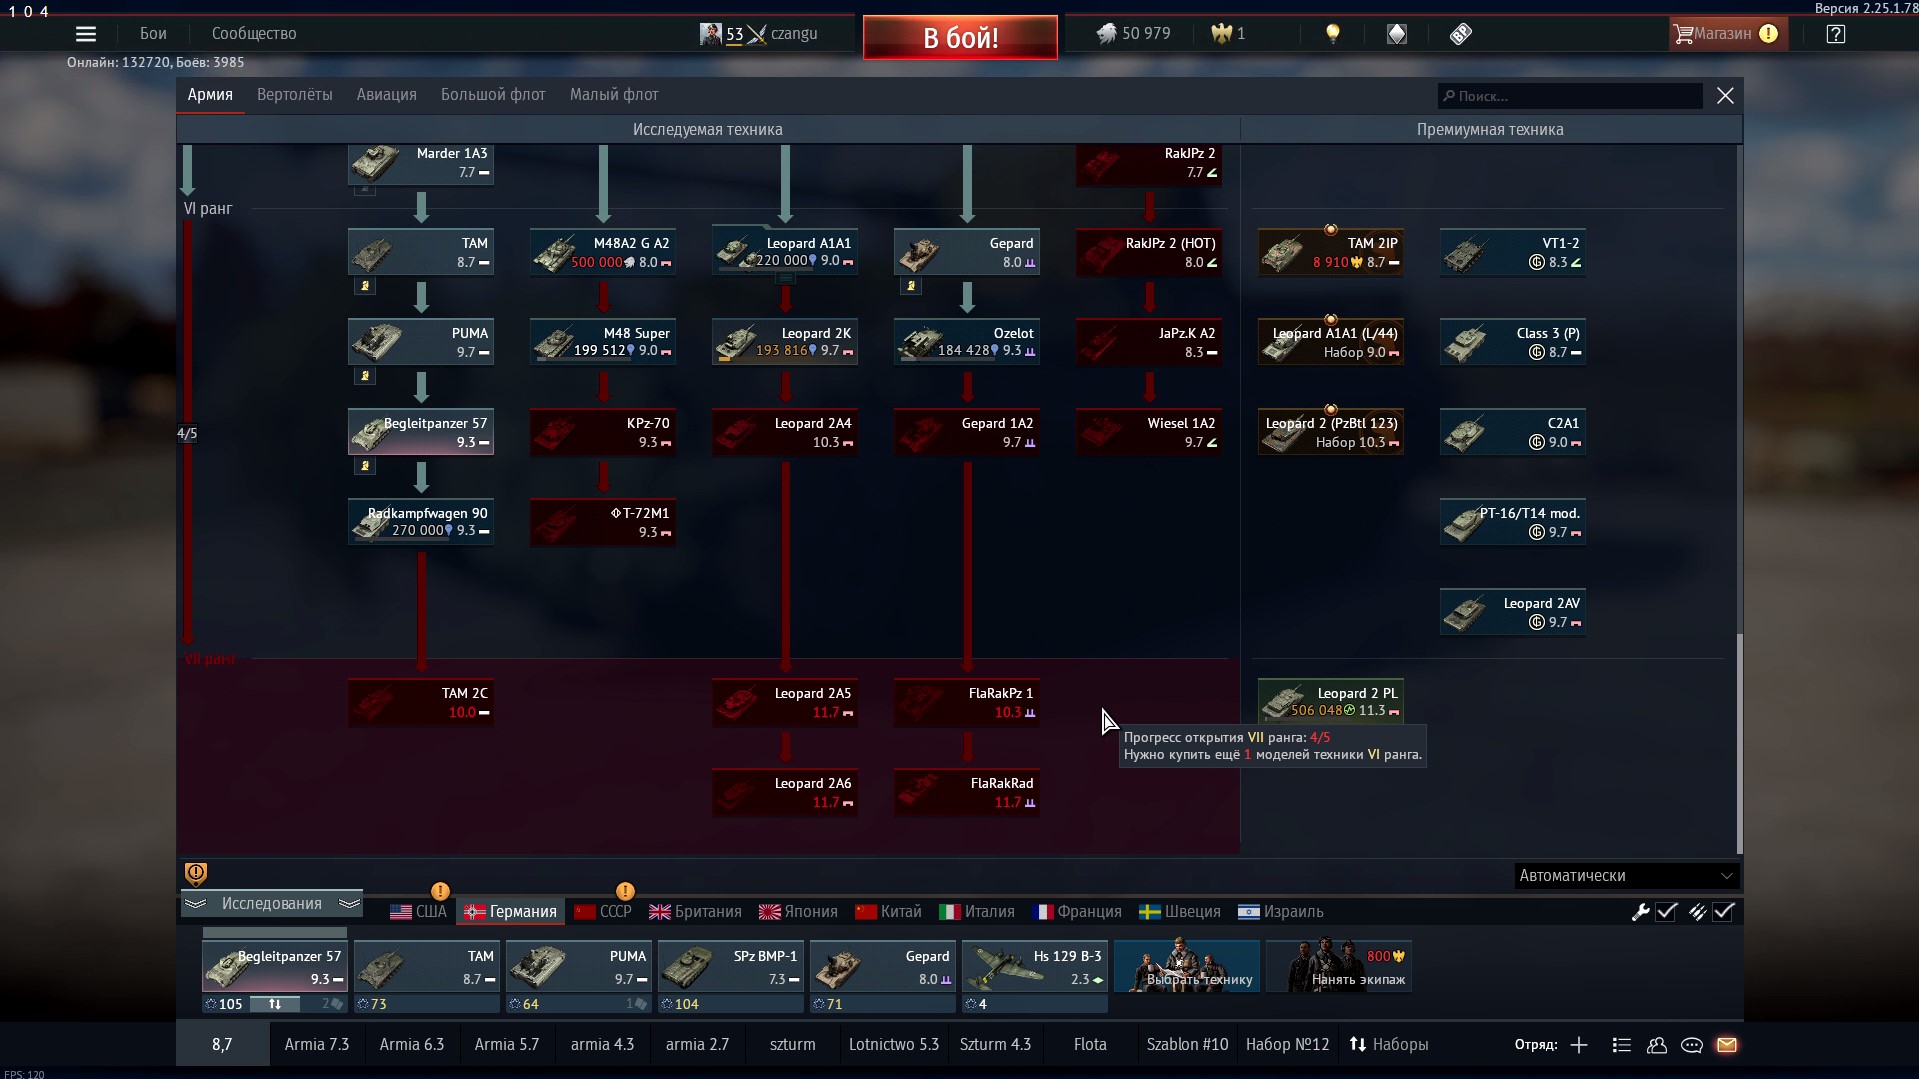
Task: Click the swap arrows under Begleitpanzer 57 slot
Action: tap(274, 1004)
